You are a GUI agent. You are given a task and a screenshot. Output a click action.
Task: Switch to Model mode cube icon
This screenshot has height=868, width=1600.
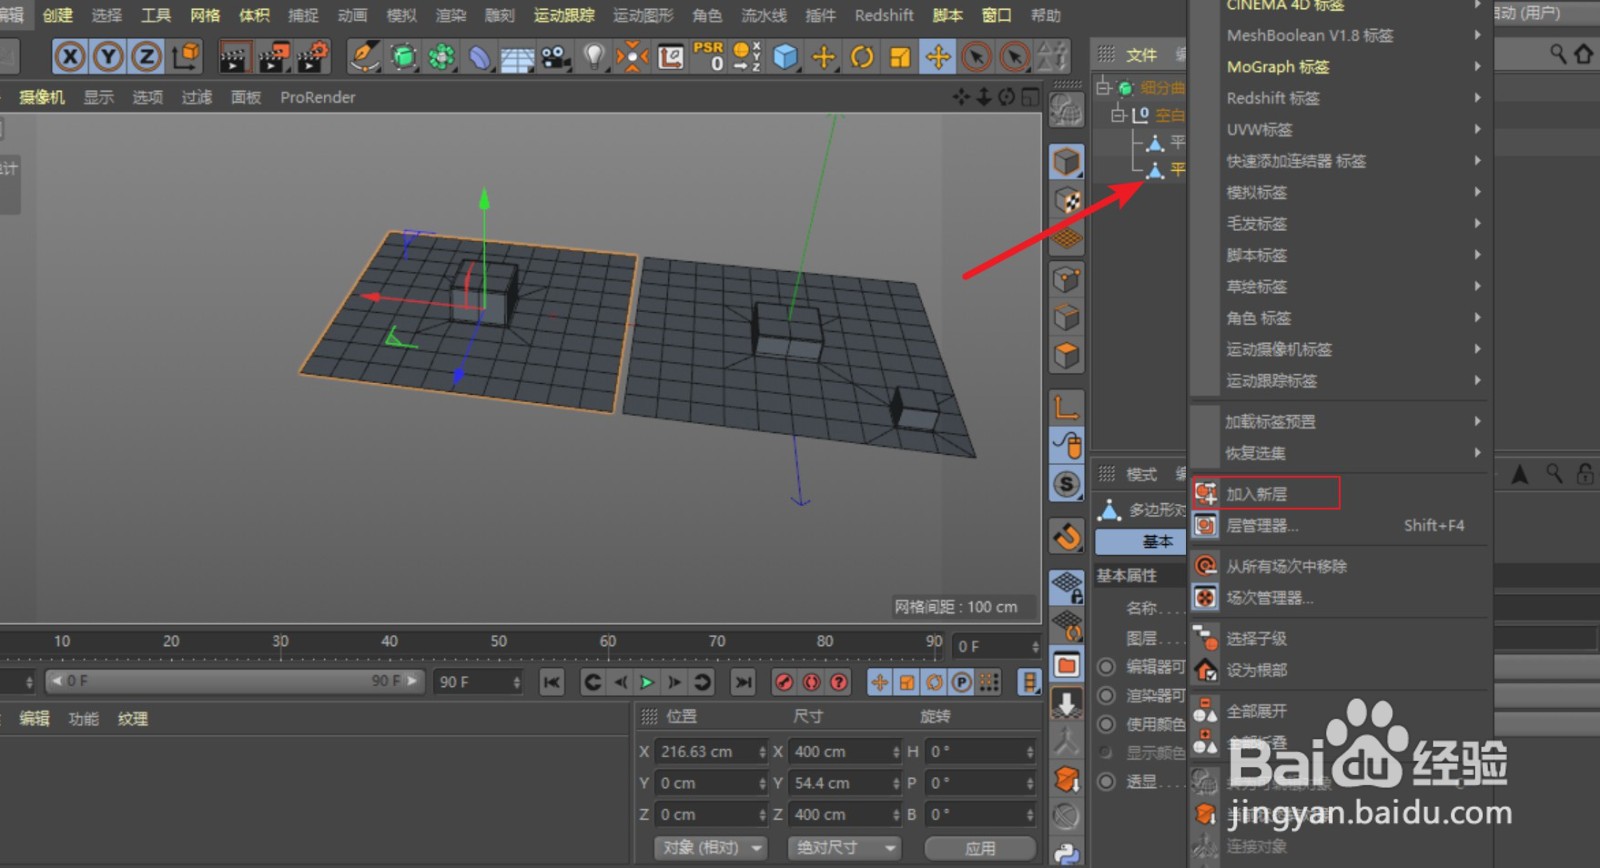click(x=1067, y=162)
